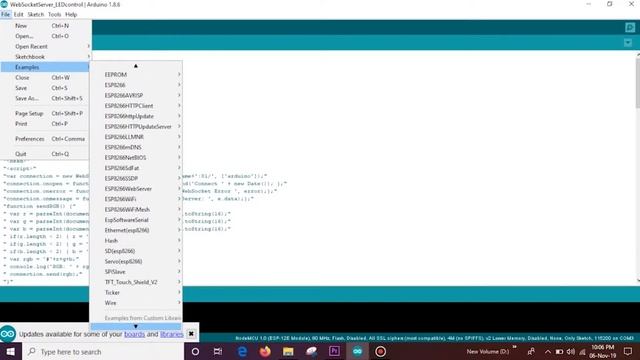Expand EEPROM examples
This screenshot has height=360, width=640.
point(136,75)
